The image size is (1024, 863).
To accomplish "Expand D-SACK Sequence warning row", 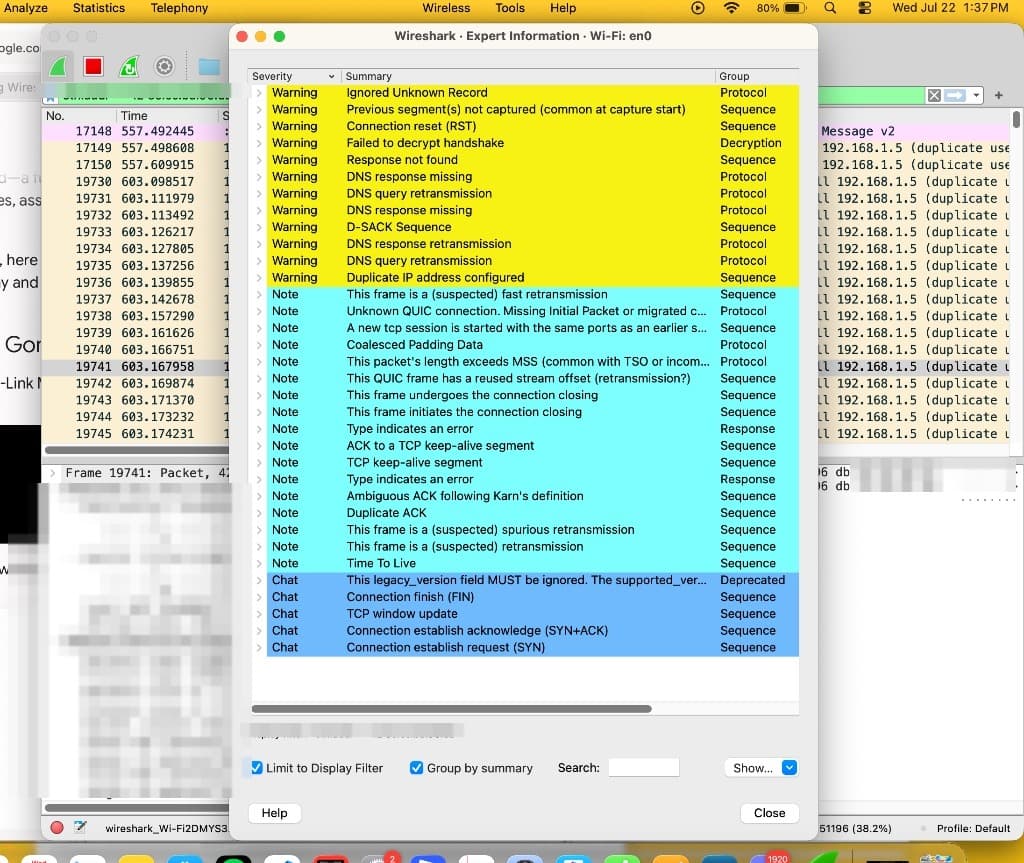I will [259, 227].
